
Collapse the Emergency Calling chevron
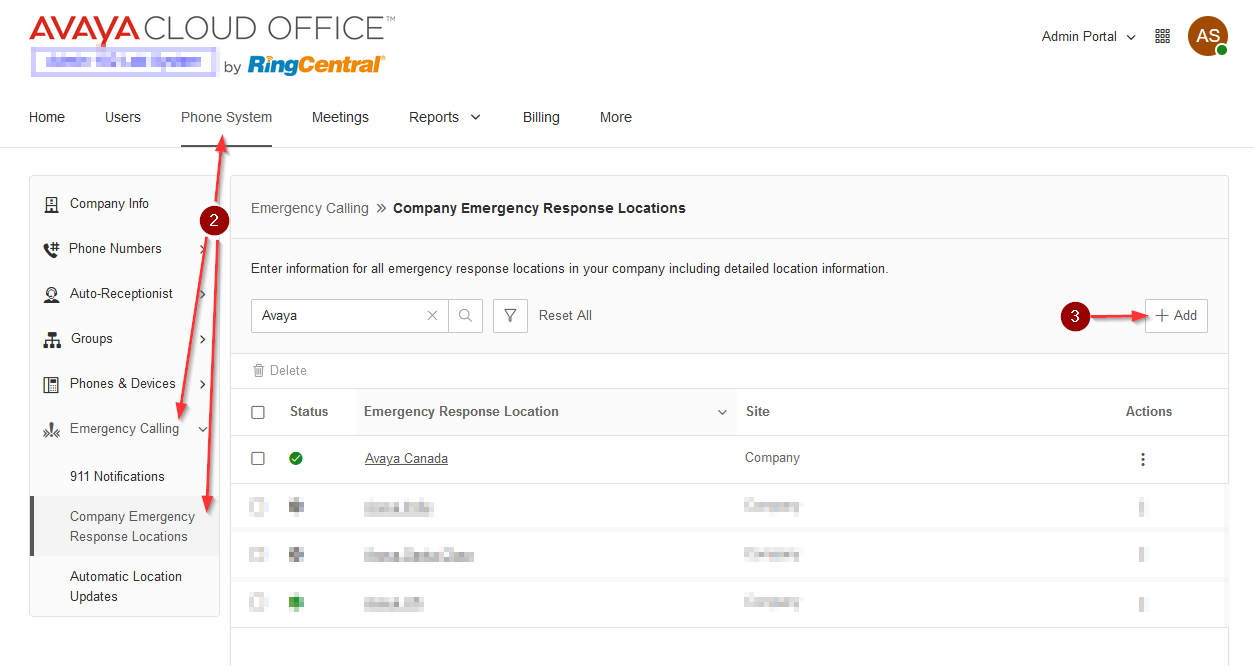(203, 429)
